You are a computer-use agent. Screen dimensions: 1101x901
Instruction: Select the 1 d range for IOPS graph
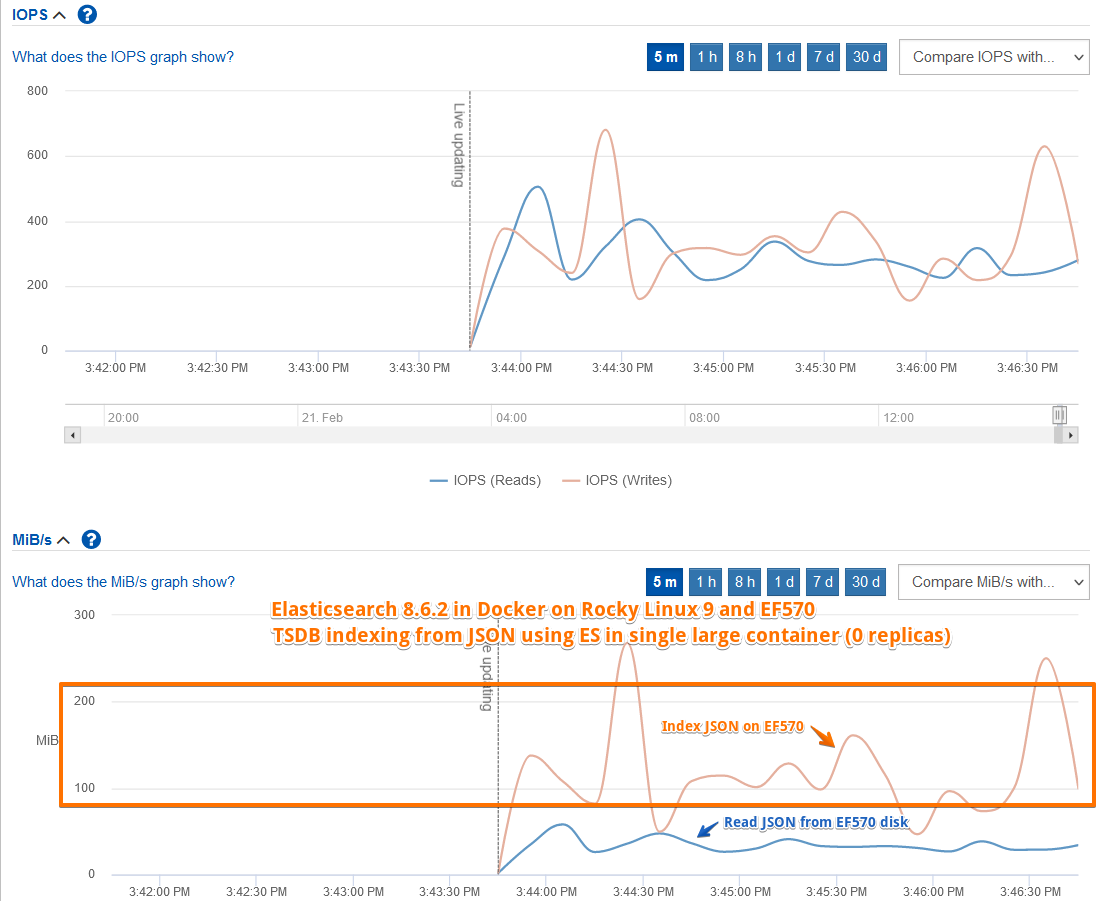pos(784,57)
